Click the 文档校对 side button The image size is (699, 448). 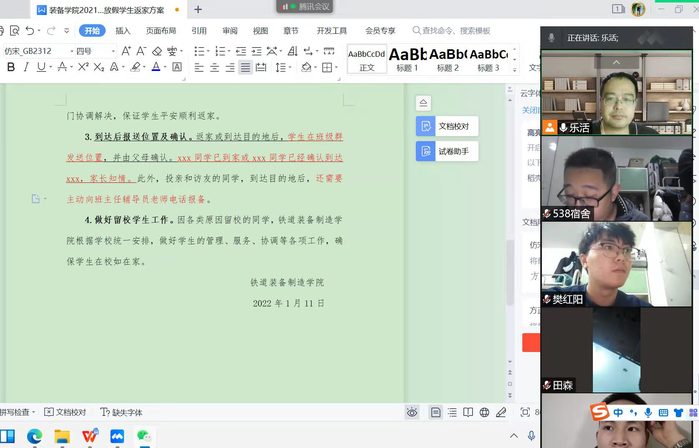[447, 126]
